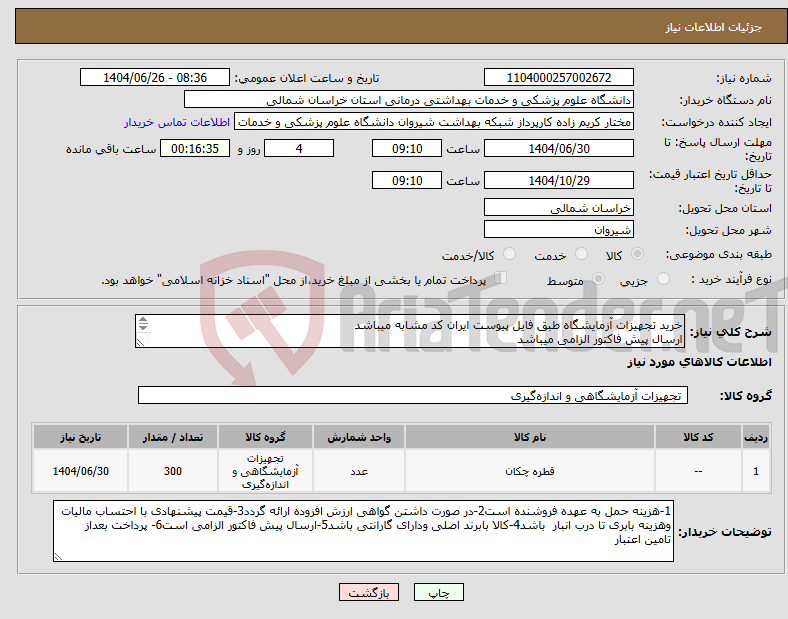Click the گروه کالا column header
The width and height of the screenshot is (788, 619).
[265, 437]
